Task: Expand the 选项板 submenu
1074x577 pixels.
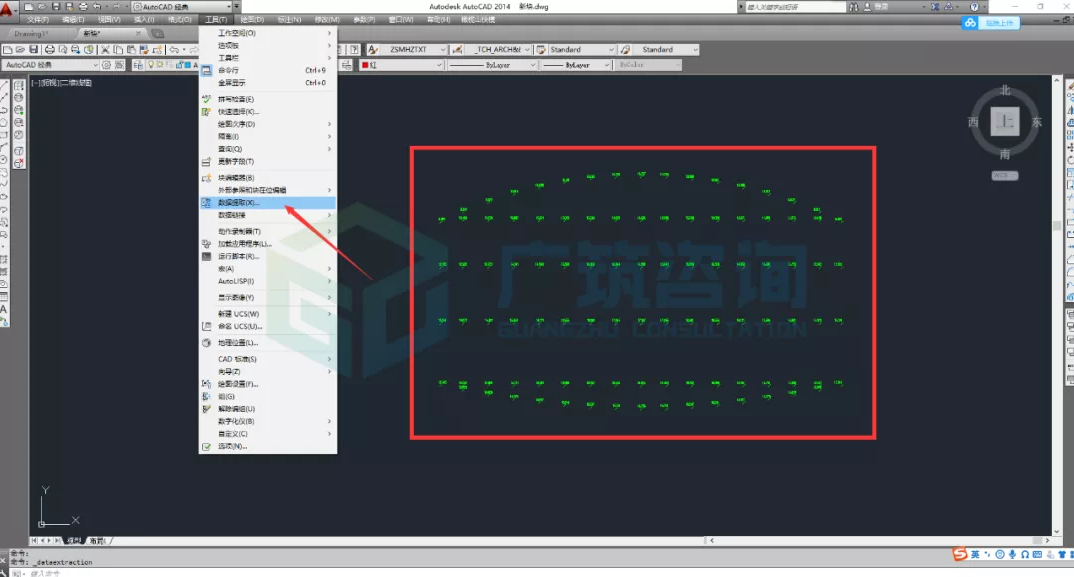Action: tap(268, 45)
